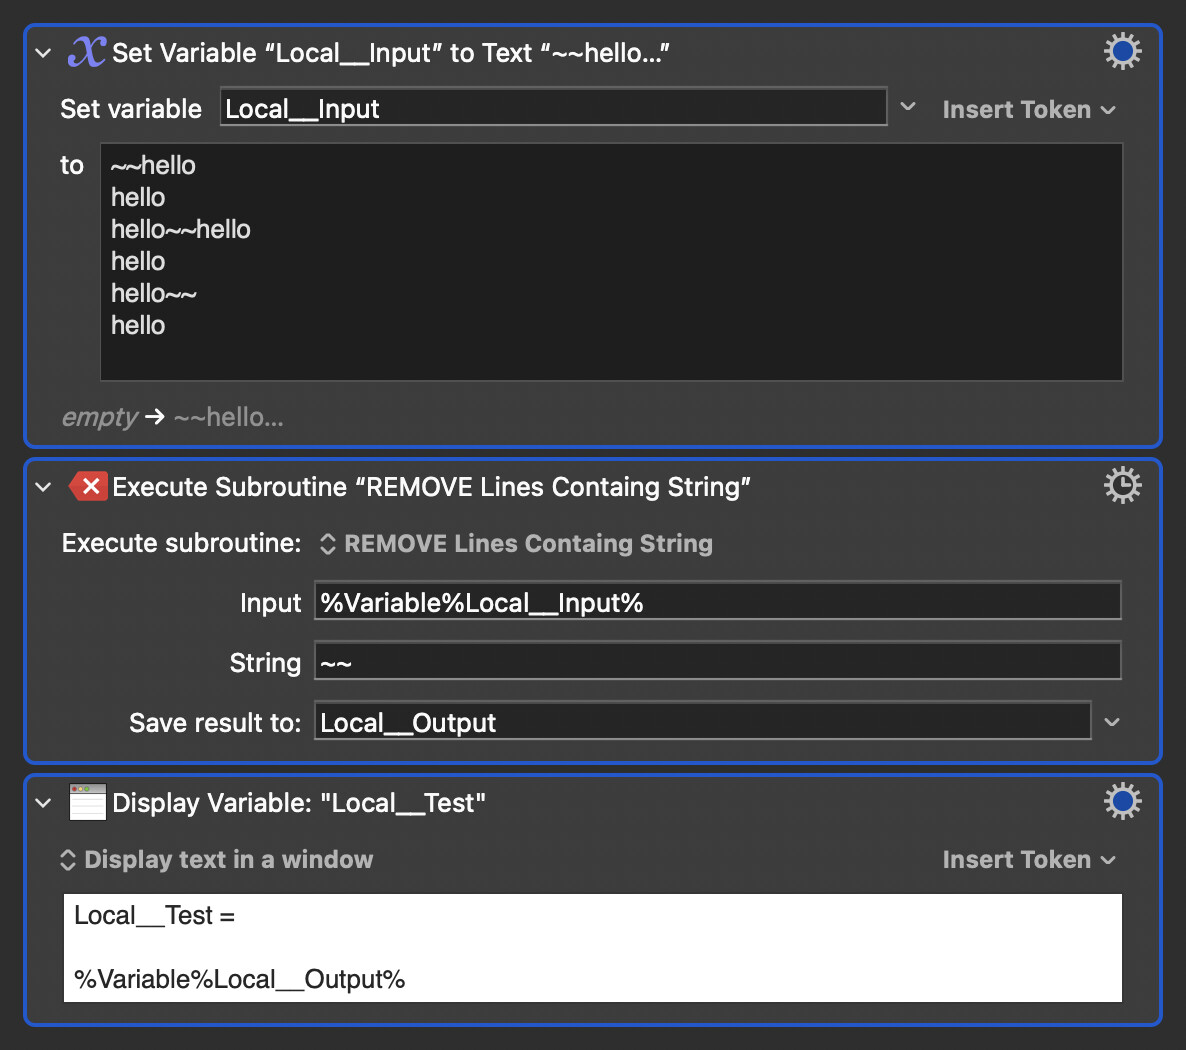Image resolution: width=1186 pixels, height=1050 pixels.
Task: Click into the multi-line 'to' text area
Action: point(611,262)
